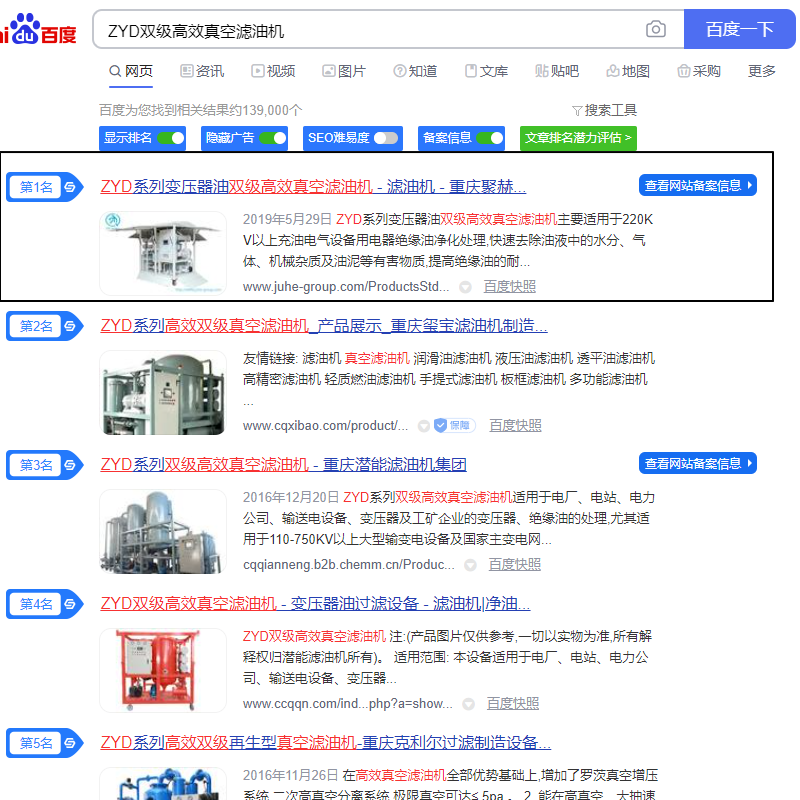Click the Baidu logo
The height and width of the screenshot is (800, 800).
coord(38,29)
